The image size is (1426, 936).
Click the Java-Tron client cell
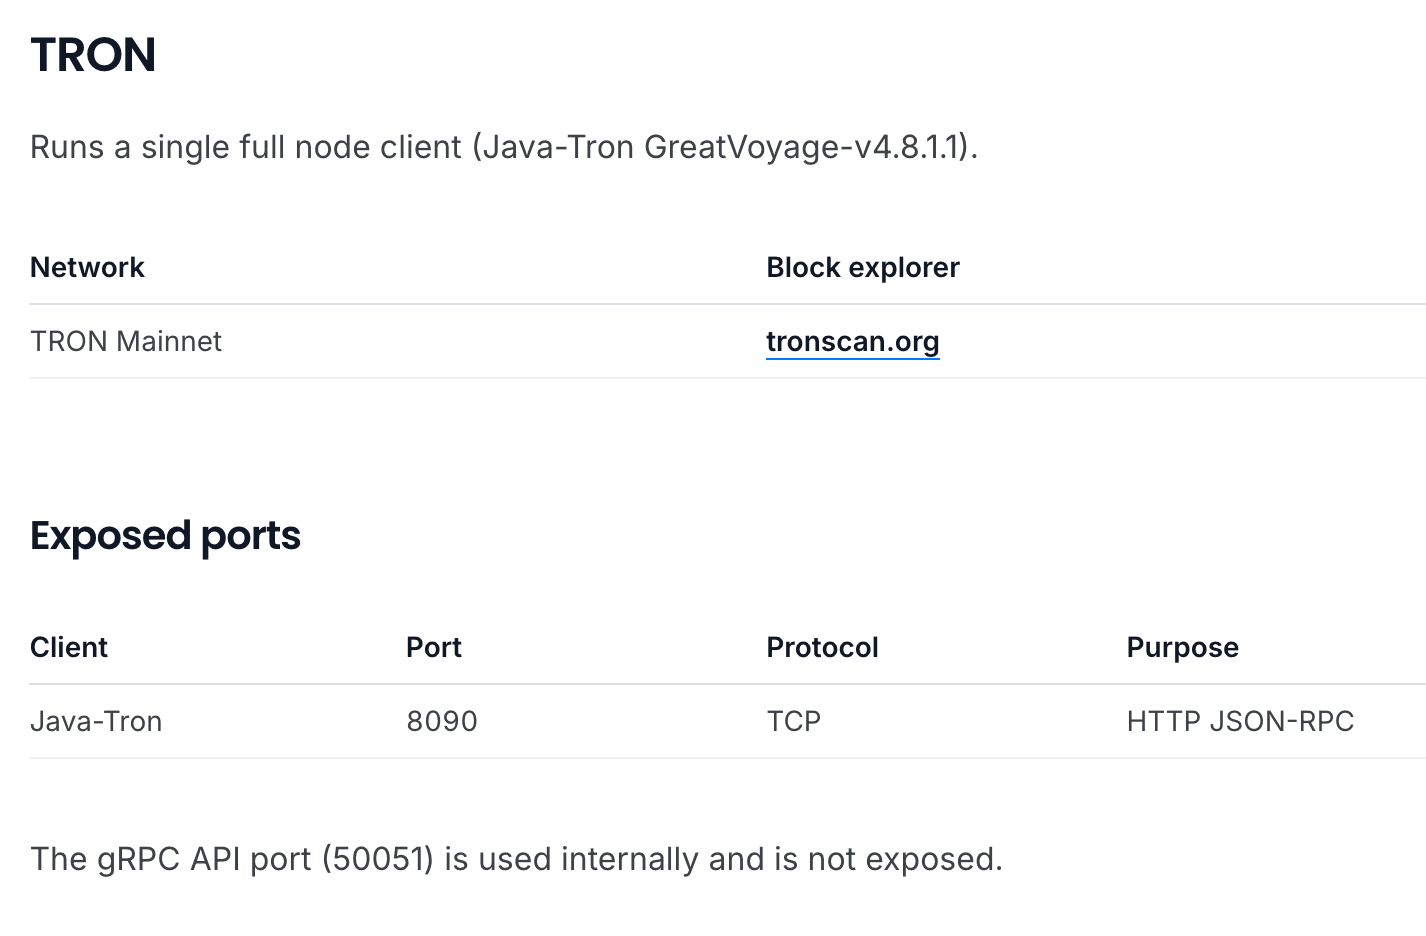tap(96, 721)
